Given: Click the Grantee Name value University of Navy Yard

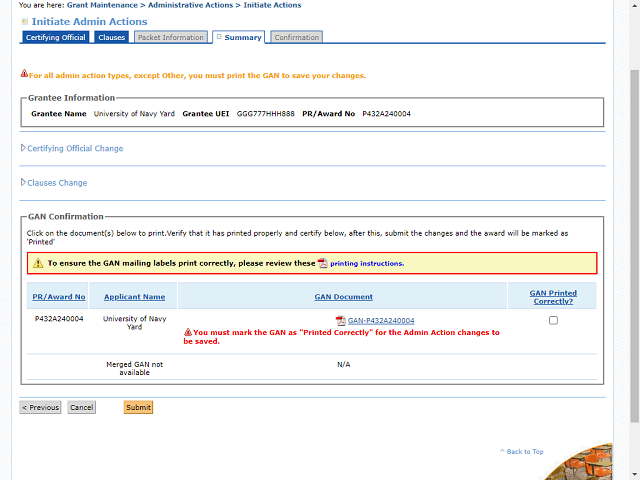Looking at the screenshot, I should 134,114.
